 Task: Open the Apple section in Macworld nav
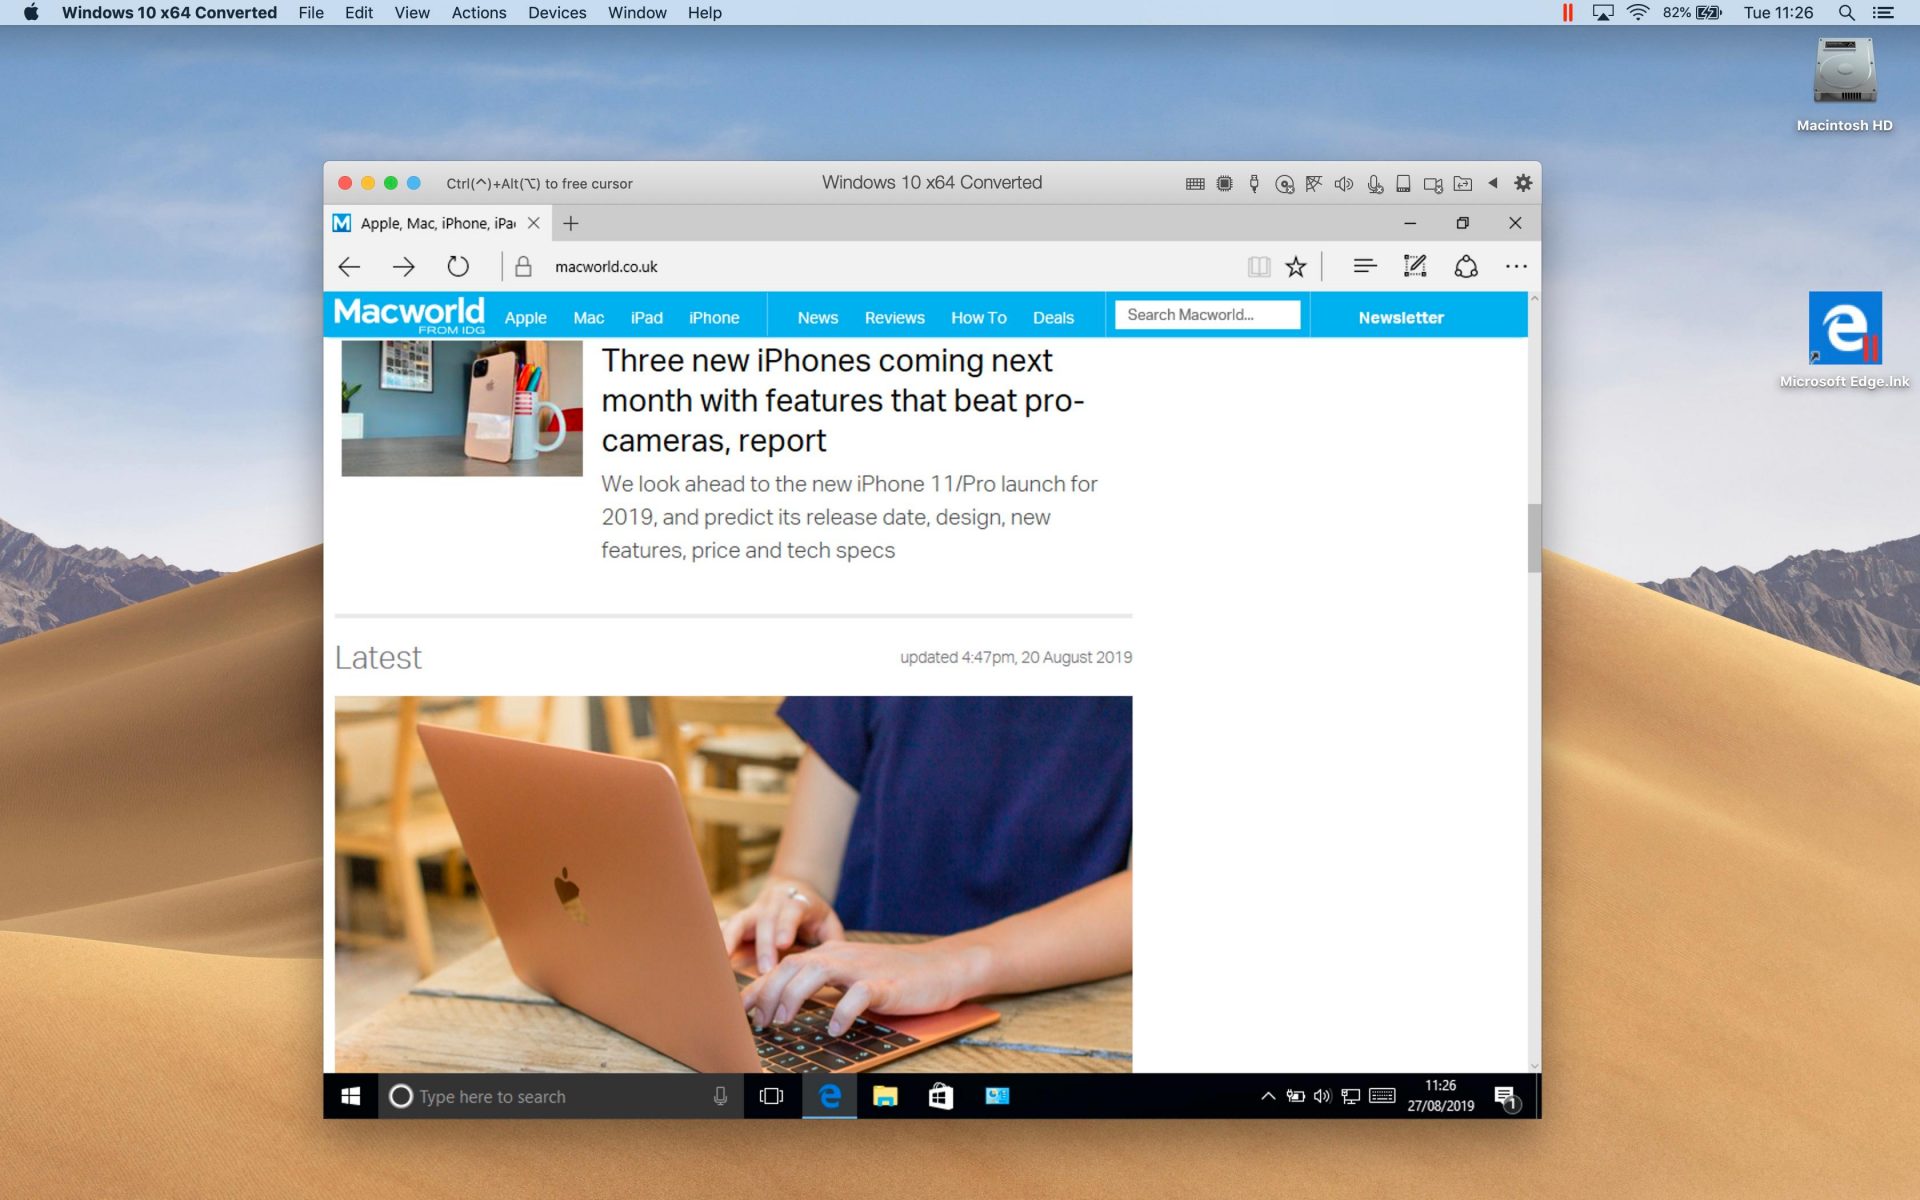[525, 317]
